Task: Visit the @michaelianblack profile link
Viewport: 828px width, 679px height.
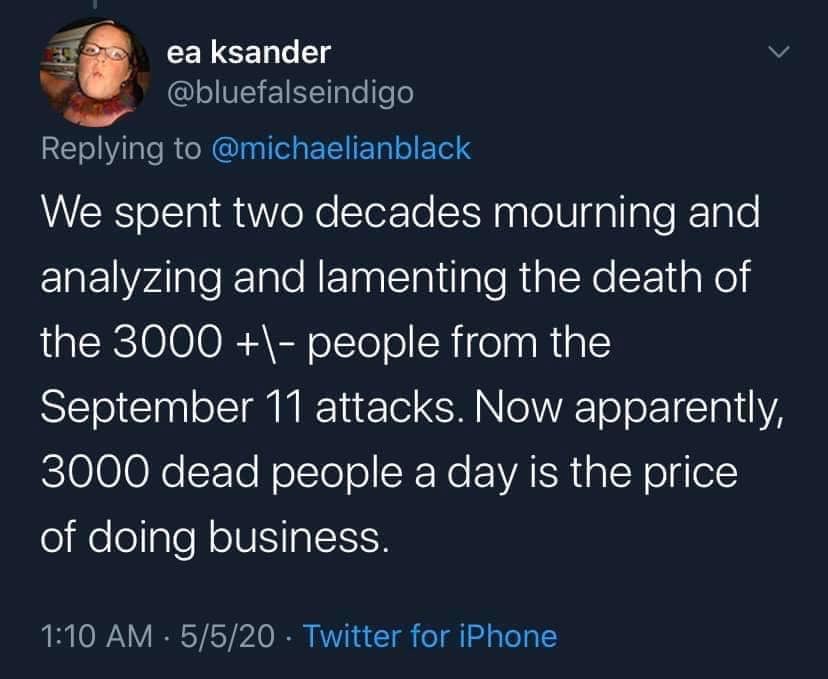Action: (340, 148)
